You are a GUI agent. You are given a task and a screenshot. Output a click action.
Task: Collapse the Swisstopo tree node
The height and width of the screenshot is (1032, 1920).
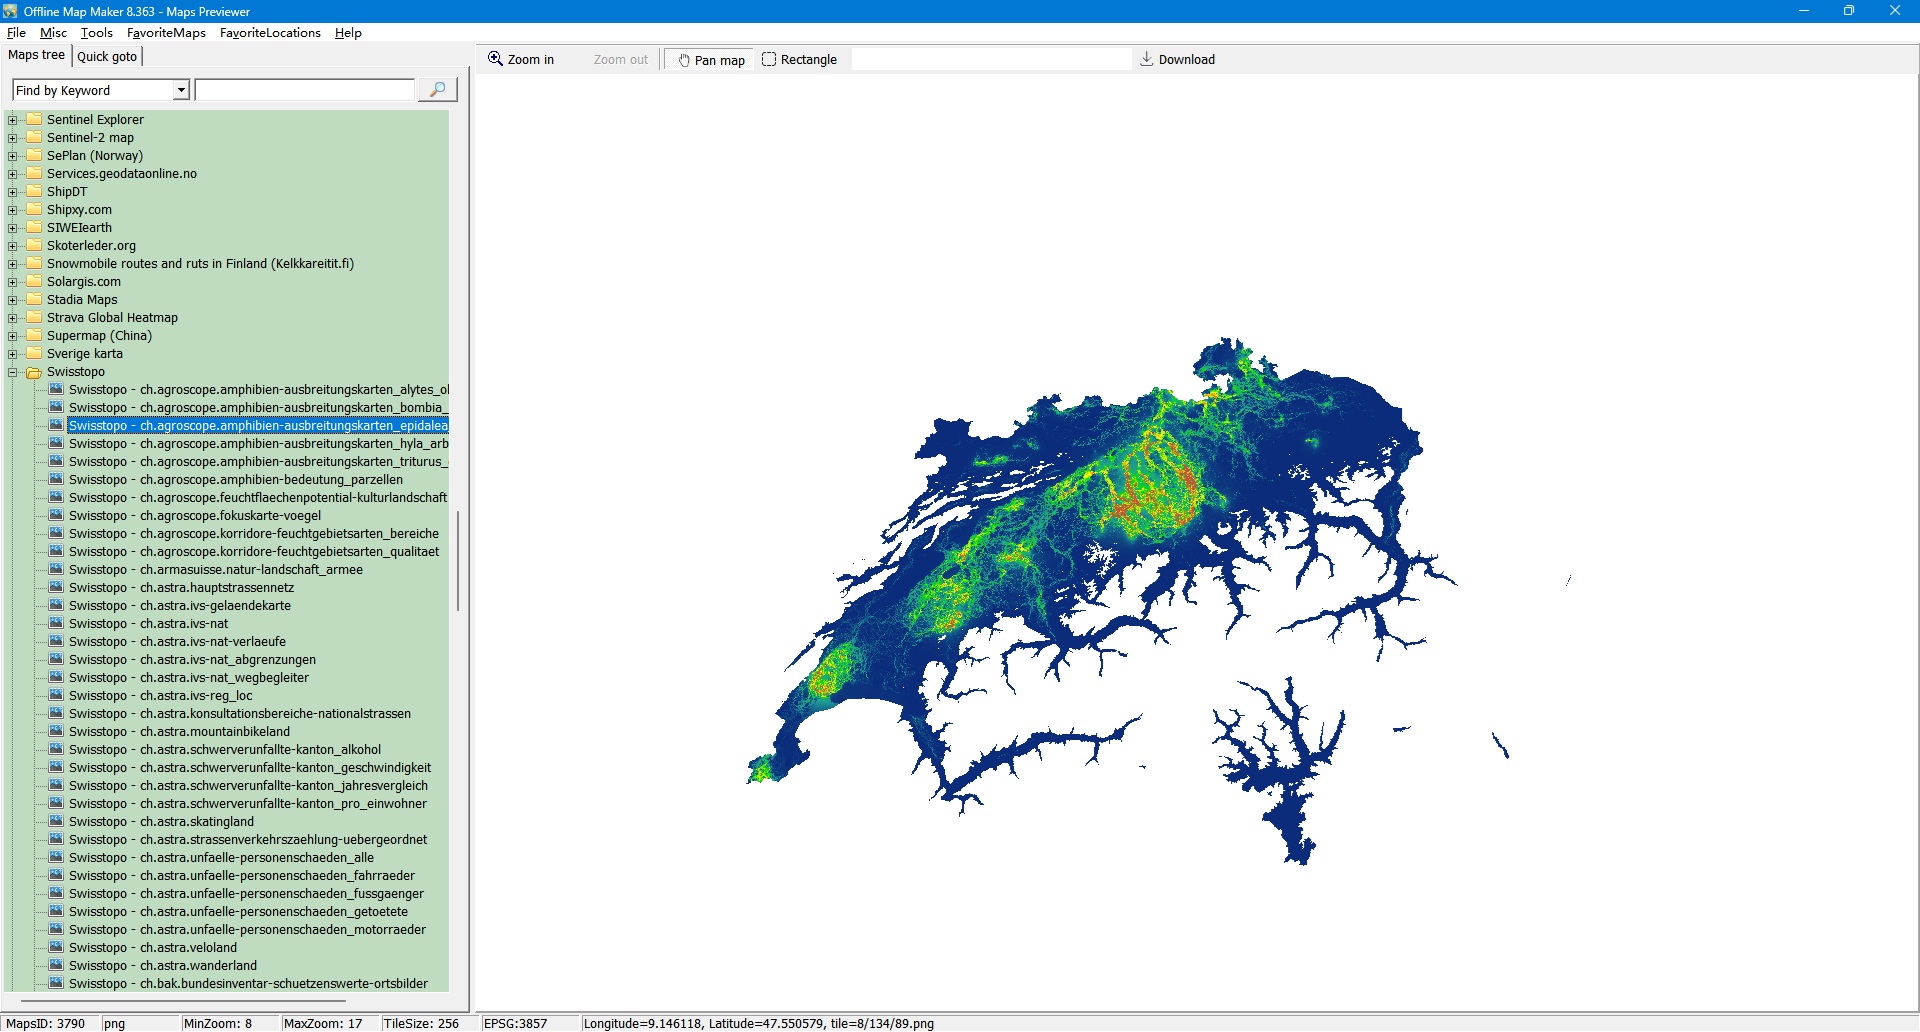tap(13, 372)
